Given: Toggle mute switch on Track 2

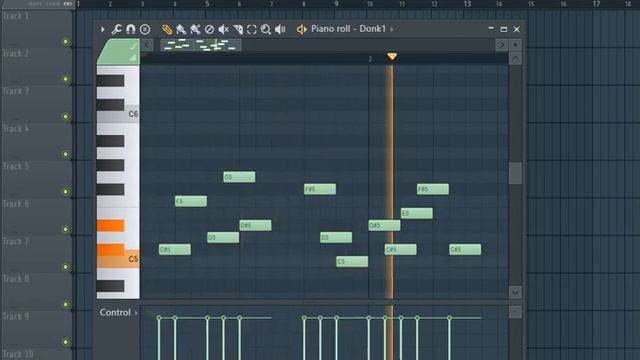Looking at the screenshot, I should tap(66, 79).
